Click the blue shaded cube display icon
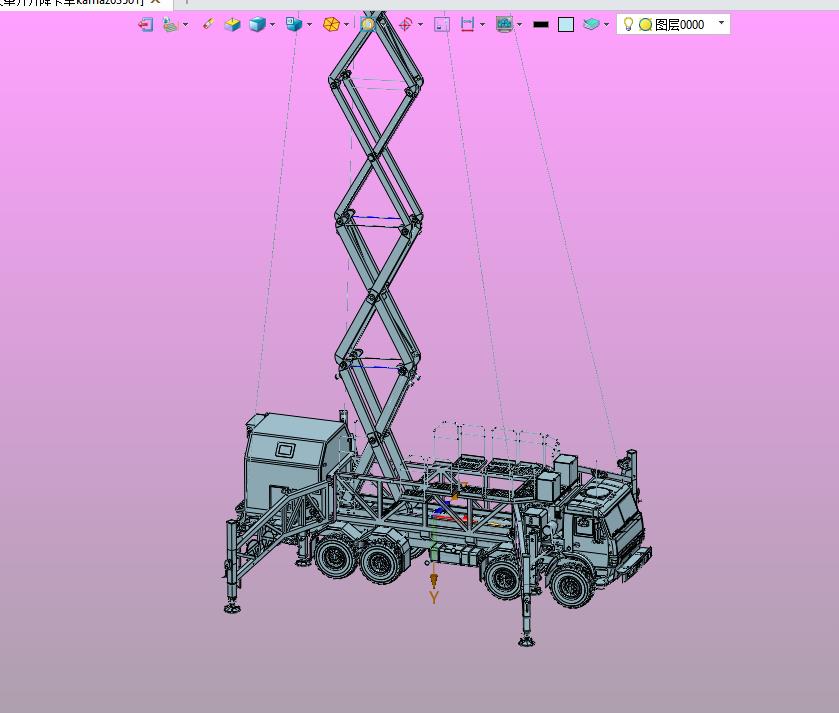Viewport: 839px width, 713px height. tap(257, 25)
